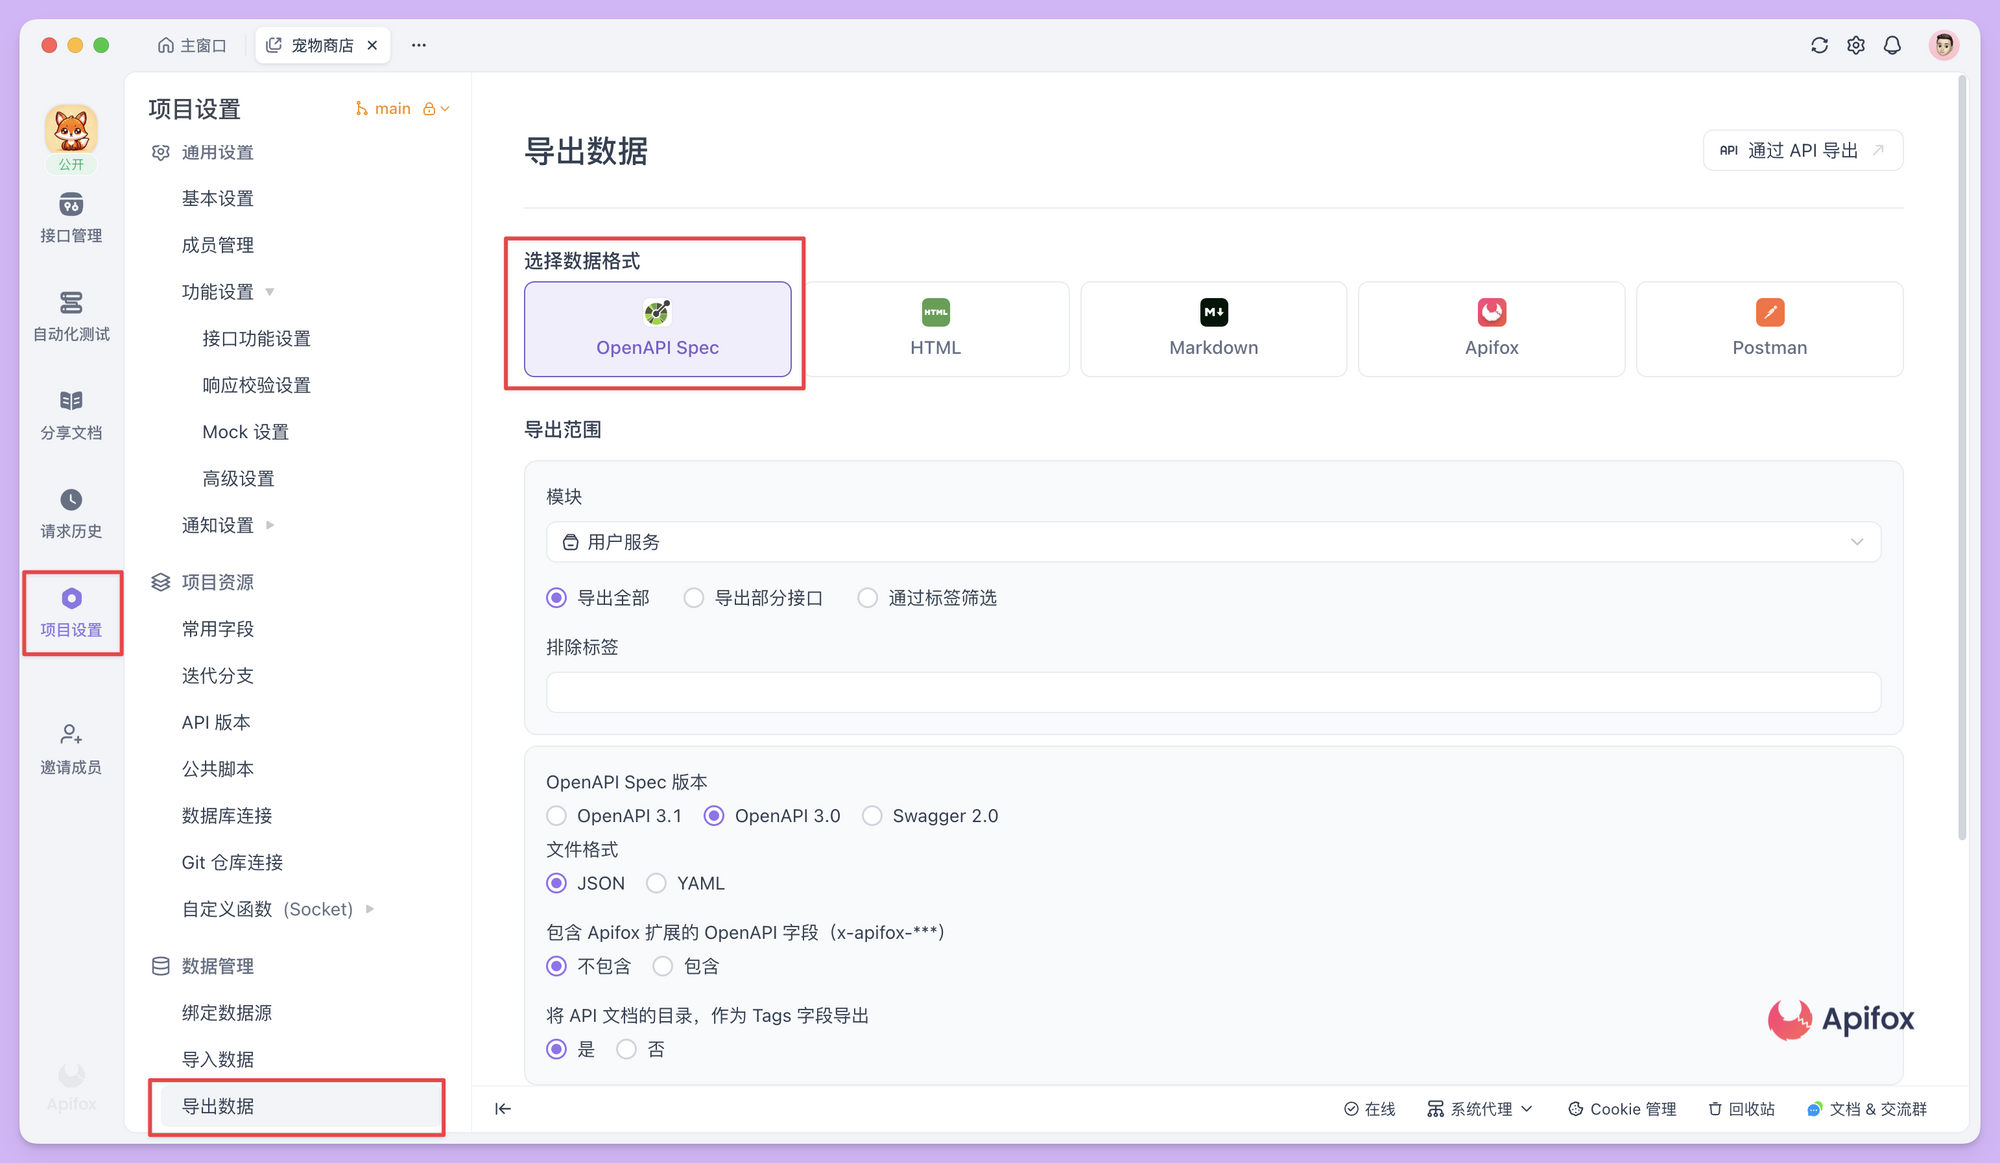Open the 文档 & 交流群 link
The height and width of the screenshot is (1163, 2000).
coord(1877,1108)
